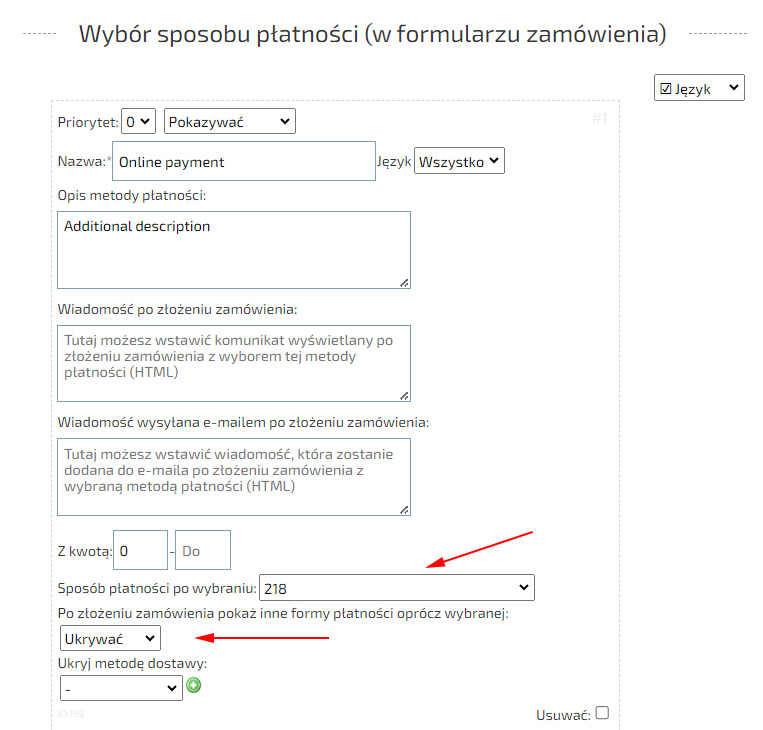This screenshot has height=730, width=763.
Task: Expand the Ukrywać dropdown
Action: pyautogui.click(x=109, y=637)
